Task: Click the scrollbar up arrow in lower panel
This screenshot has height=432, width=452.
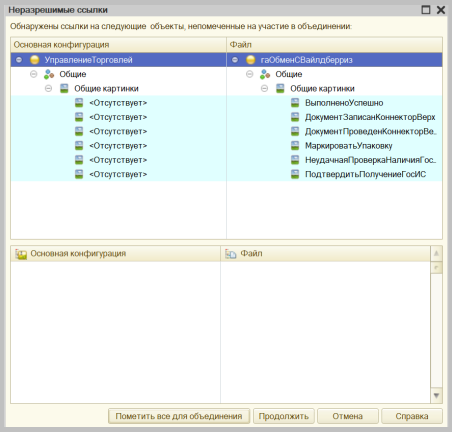Action: (436, 254)
